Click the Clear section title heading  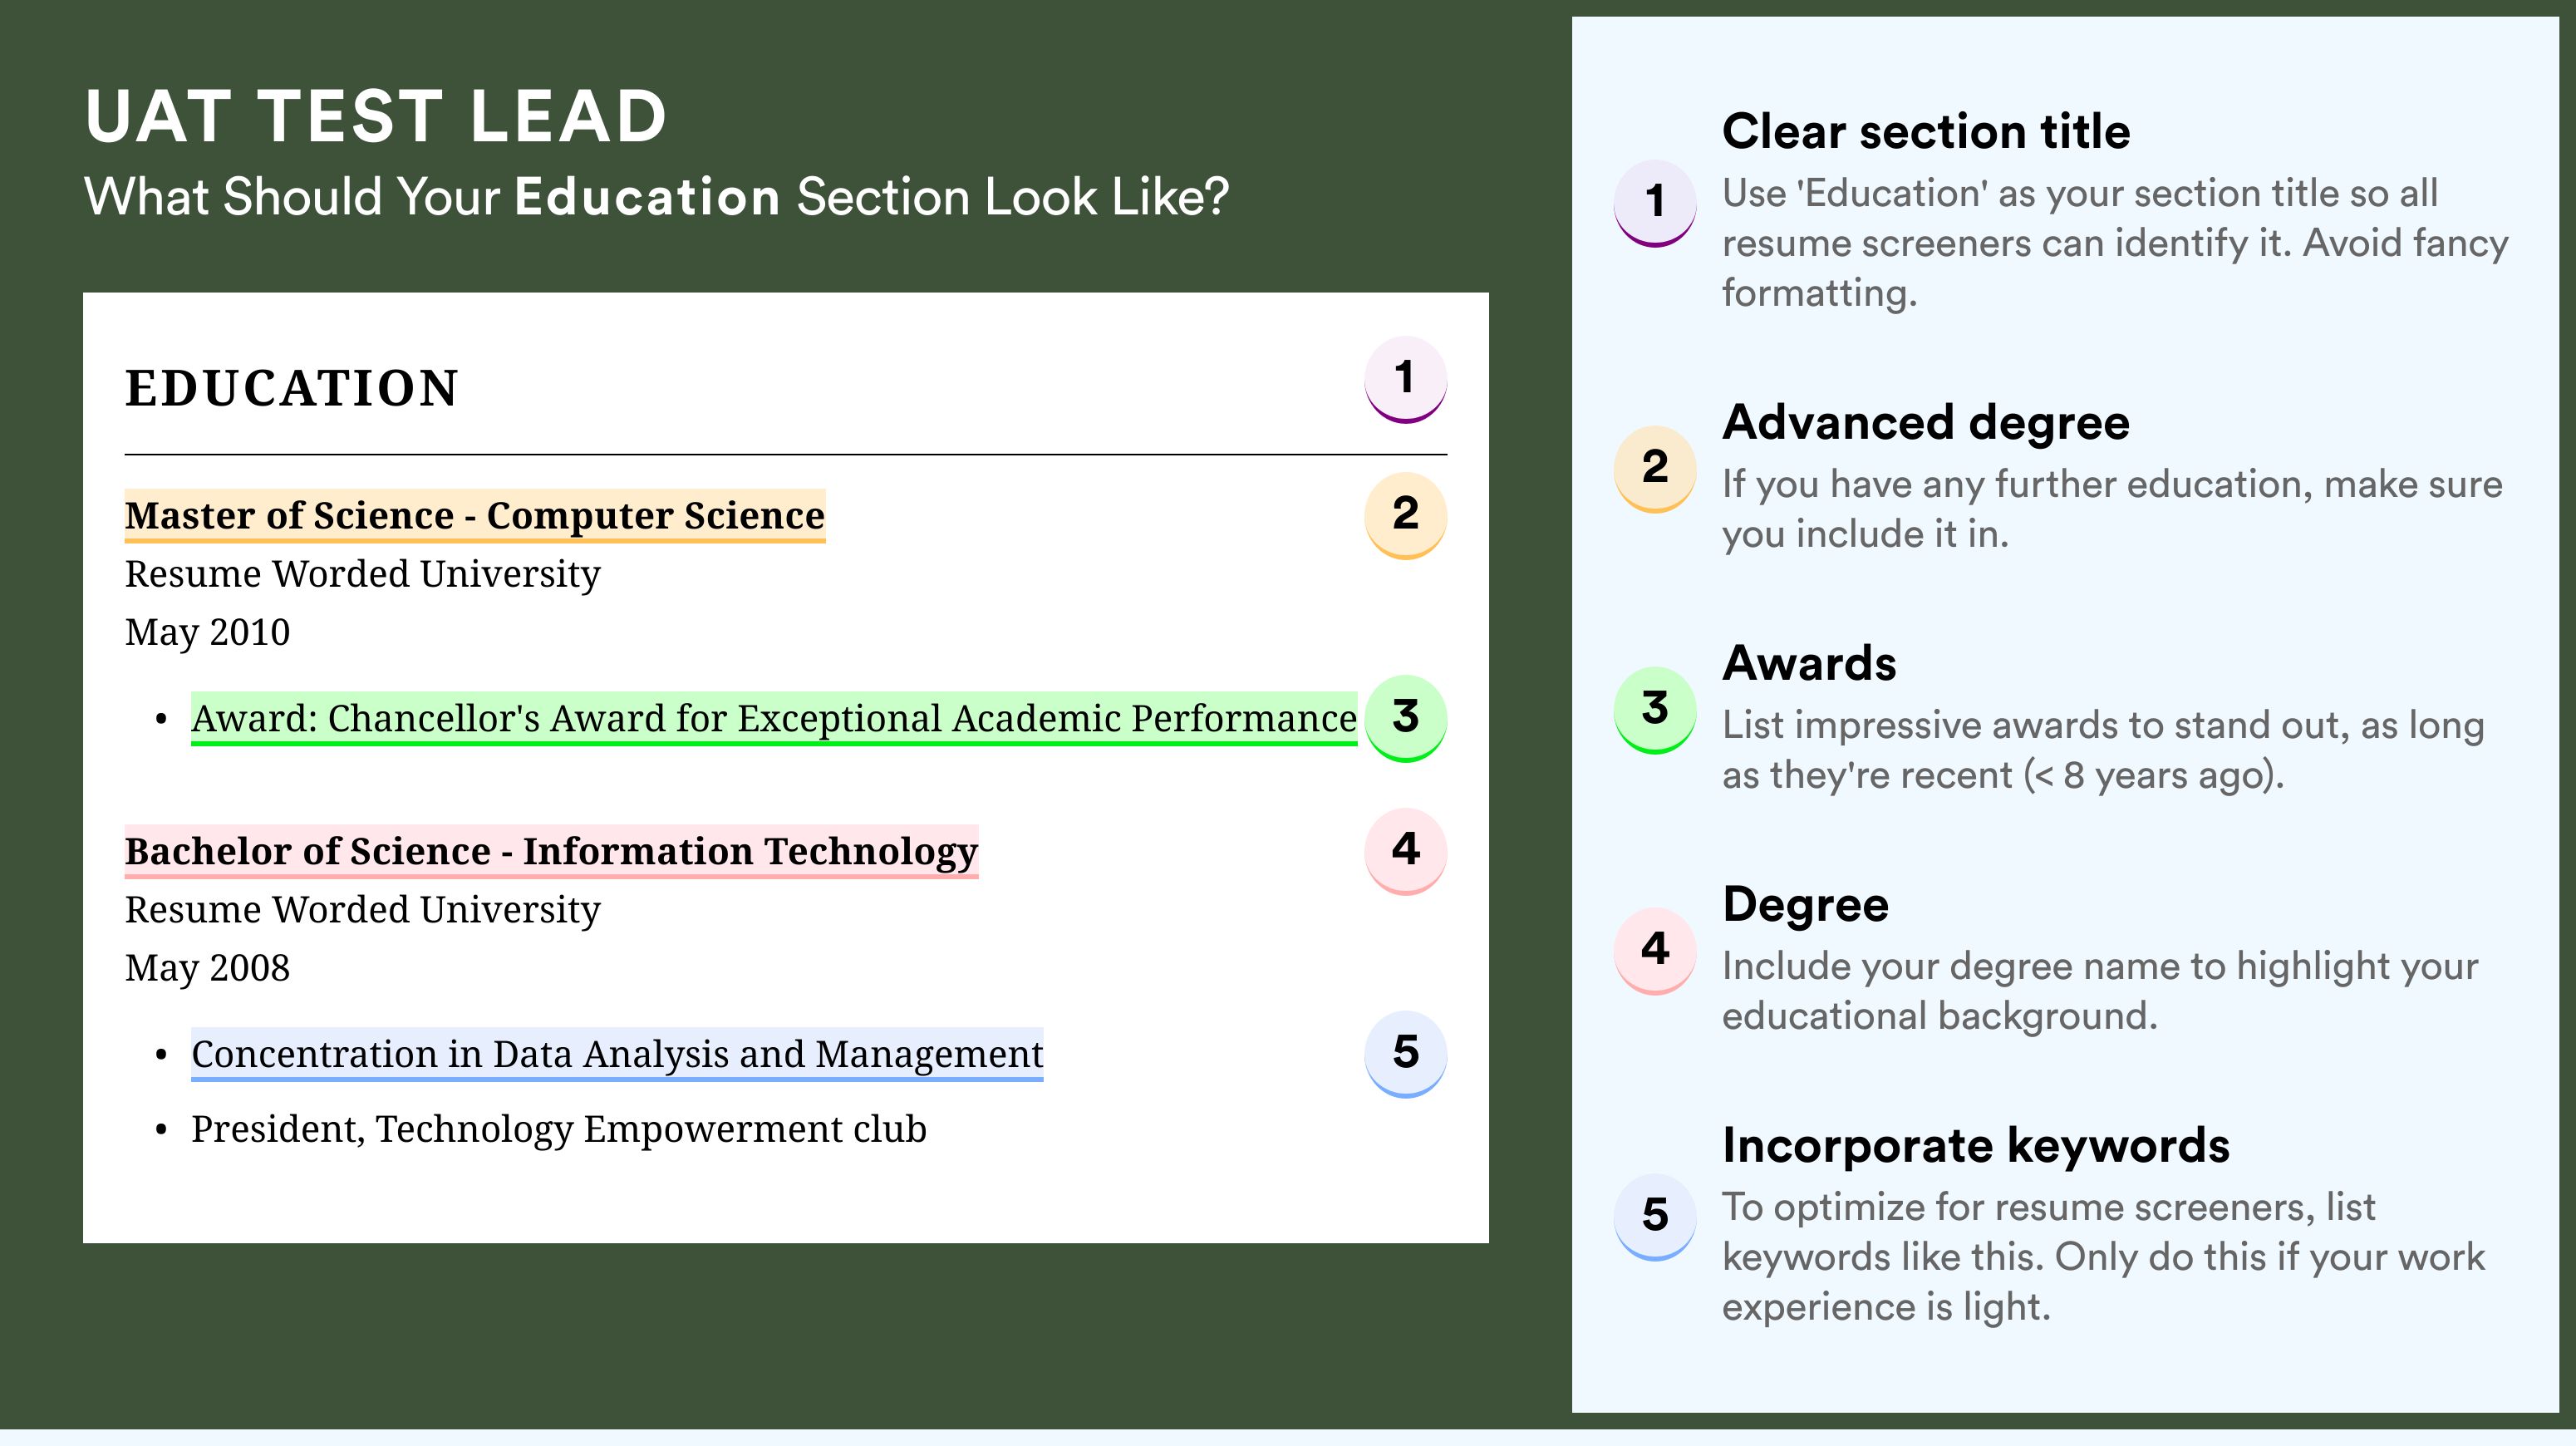tap(1925, 131)
